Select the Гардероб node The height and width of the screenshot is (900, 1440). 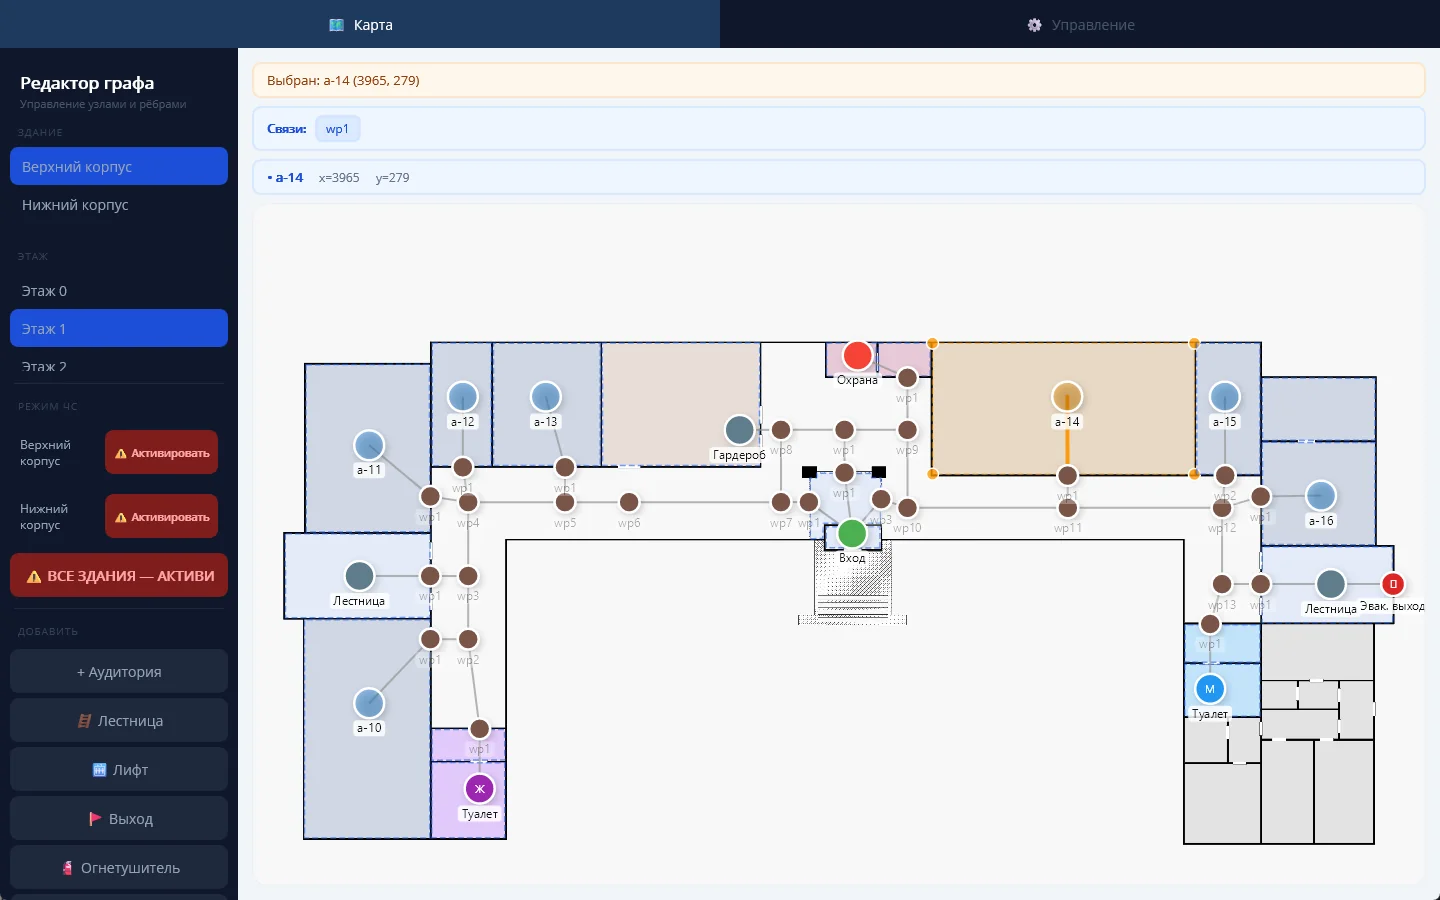[739, 430]
